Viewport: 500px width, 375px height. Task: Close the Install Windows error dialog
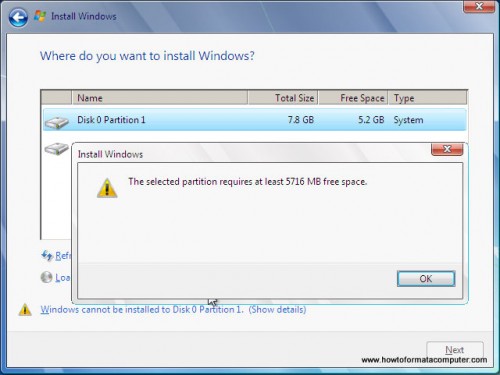tap(447, 149)
